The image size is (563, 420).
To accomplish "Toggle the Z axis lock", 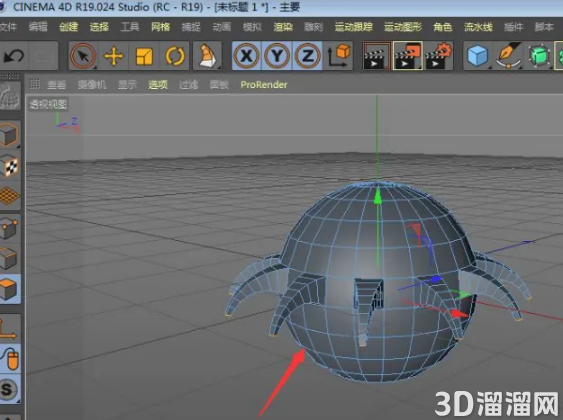I will click(307, 56).
